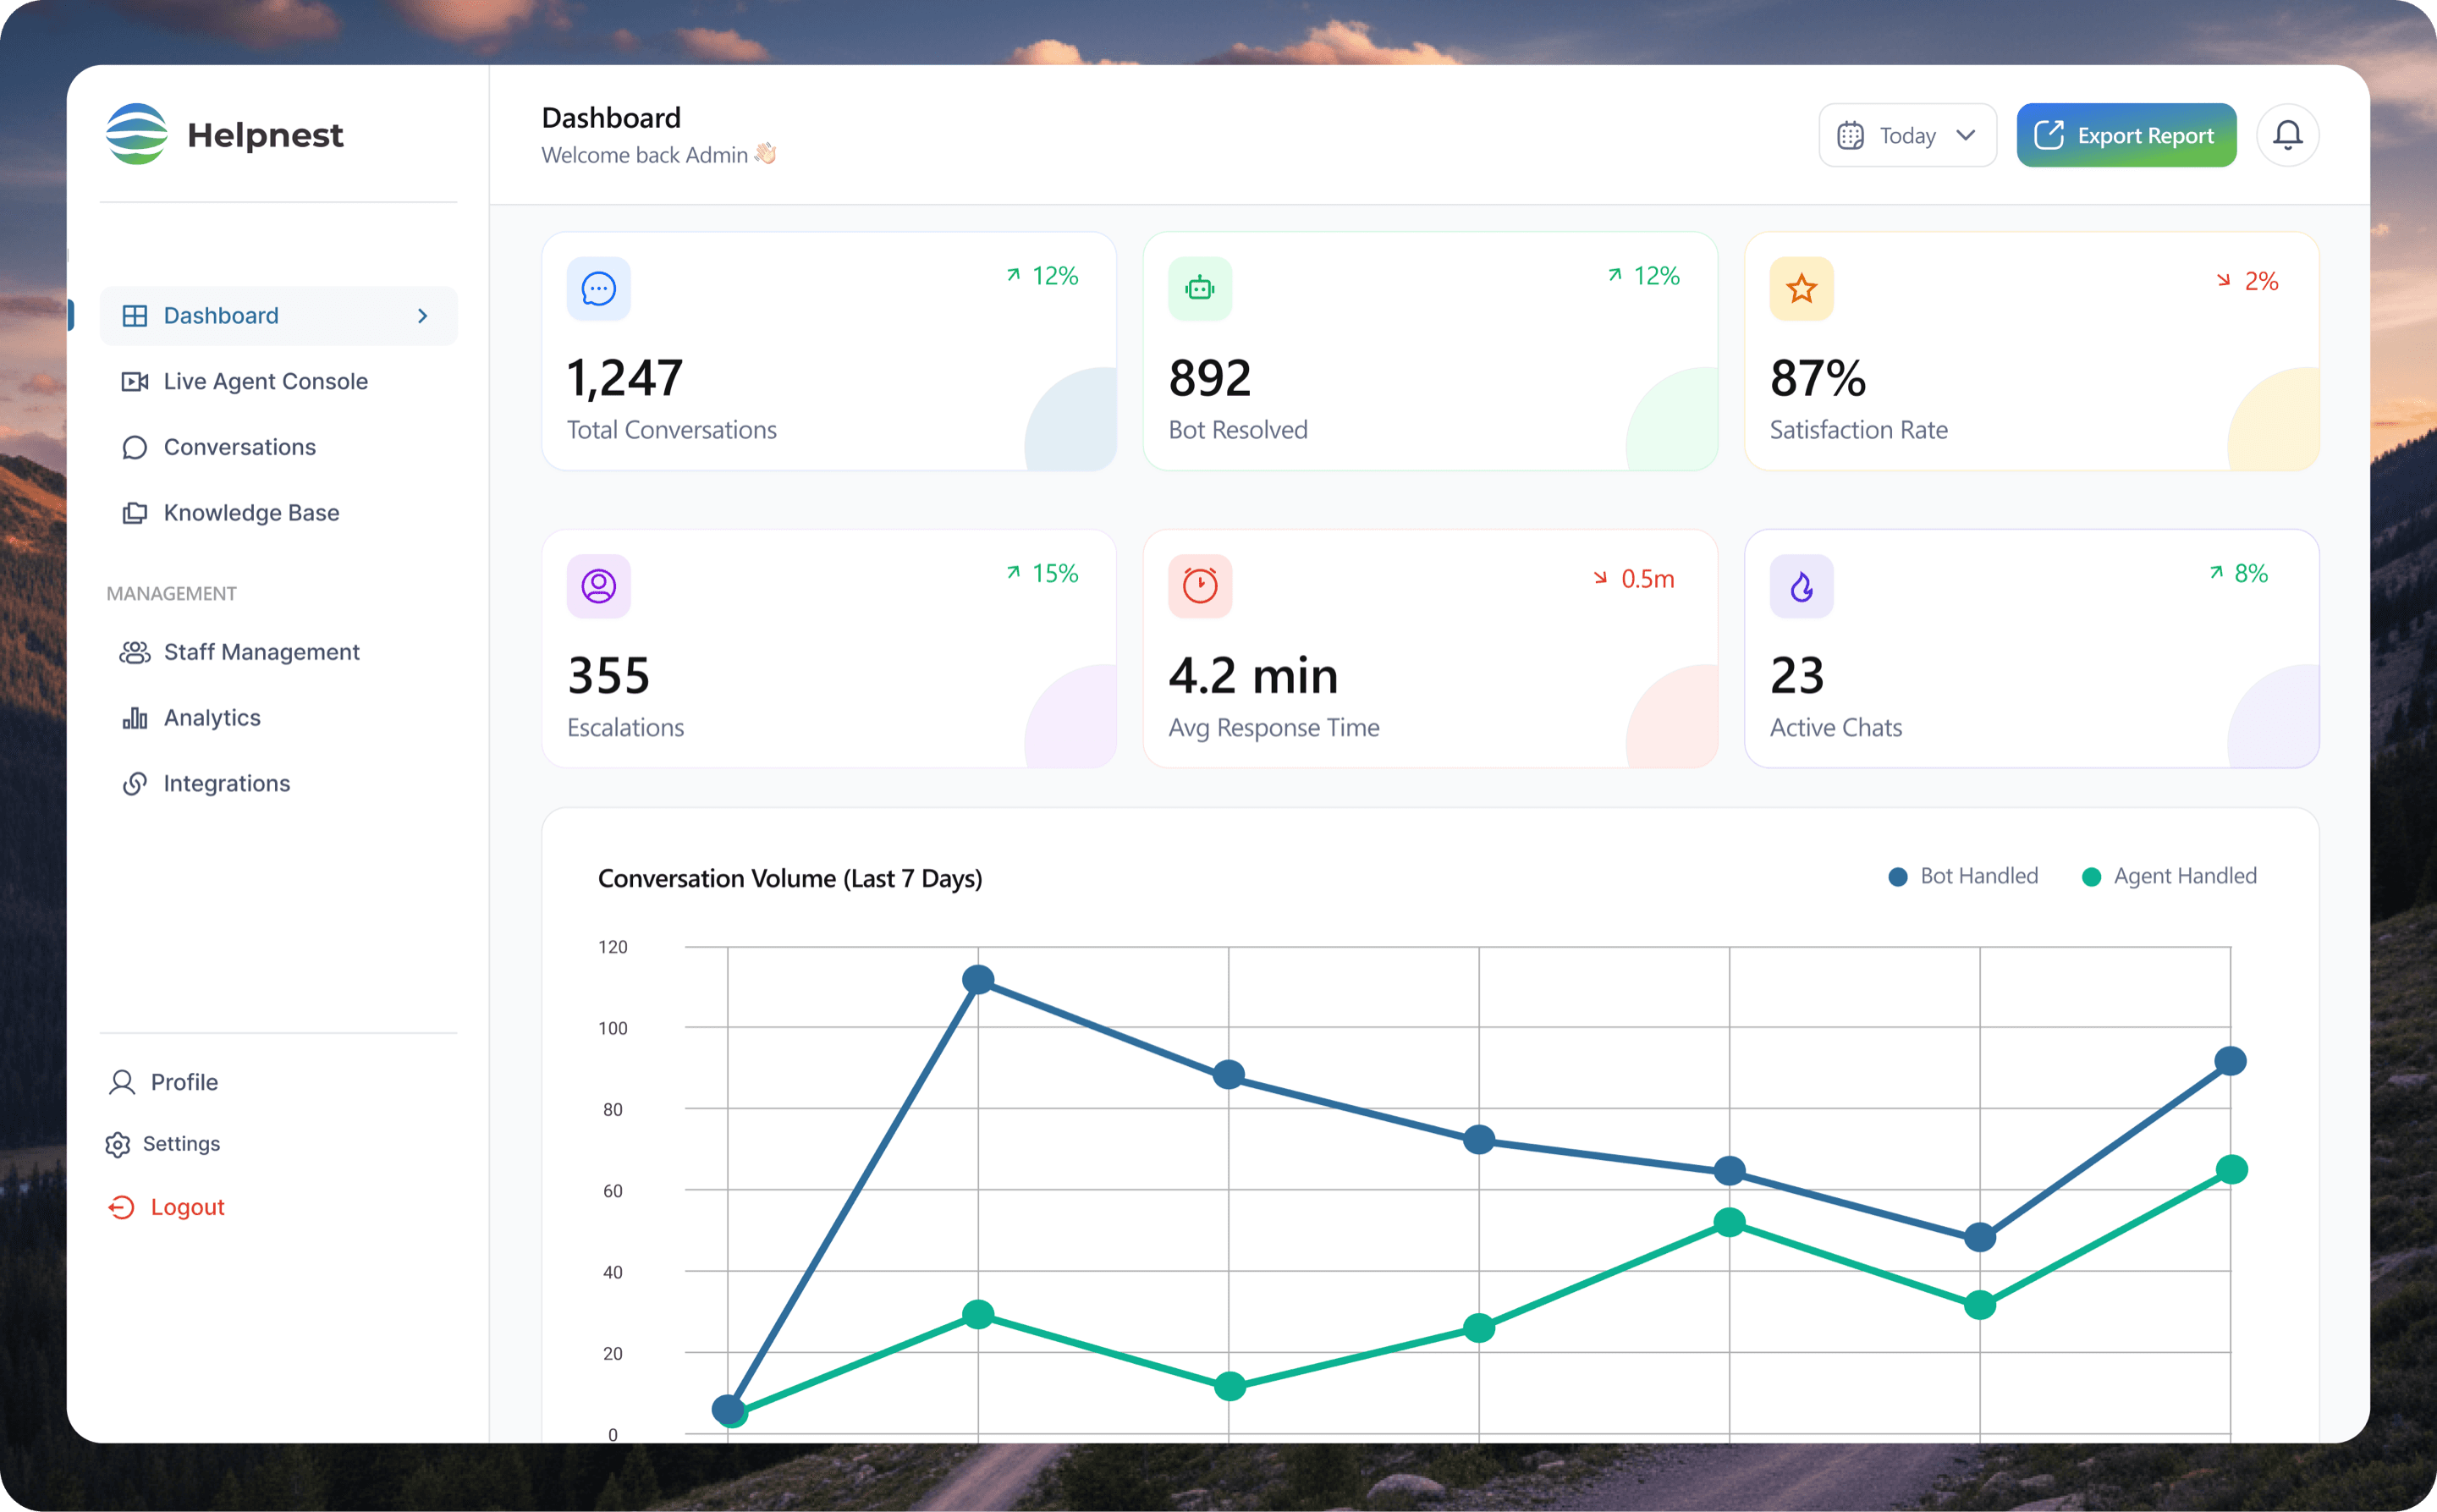Click the Analytics bar chart icon
Screen dimensions: 2437x1512
click(134, 718)
